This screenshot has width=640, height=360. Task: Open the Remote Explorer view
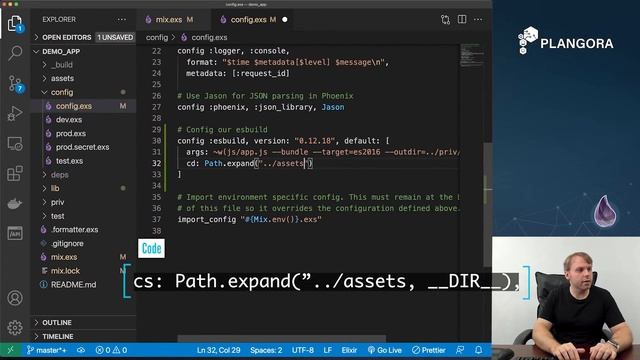point(15,144)
